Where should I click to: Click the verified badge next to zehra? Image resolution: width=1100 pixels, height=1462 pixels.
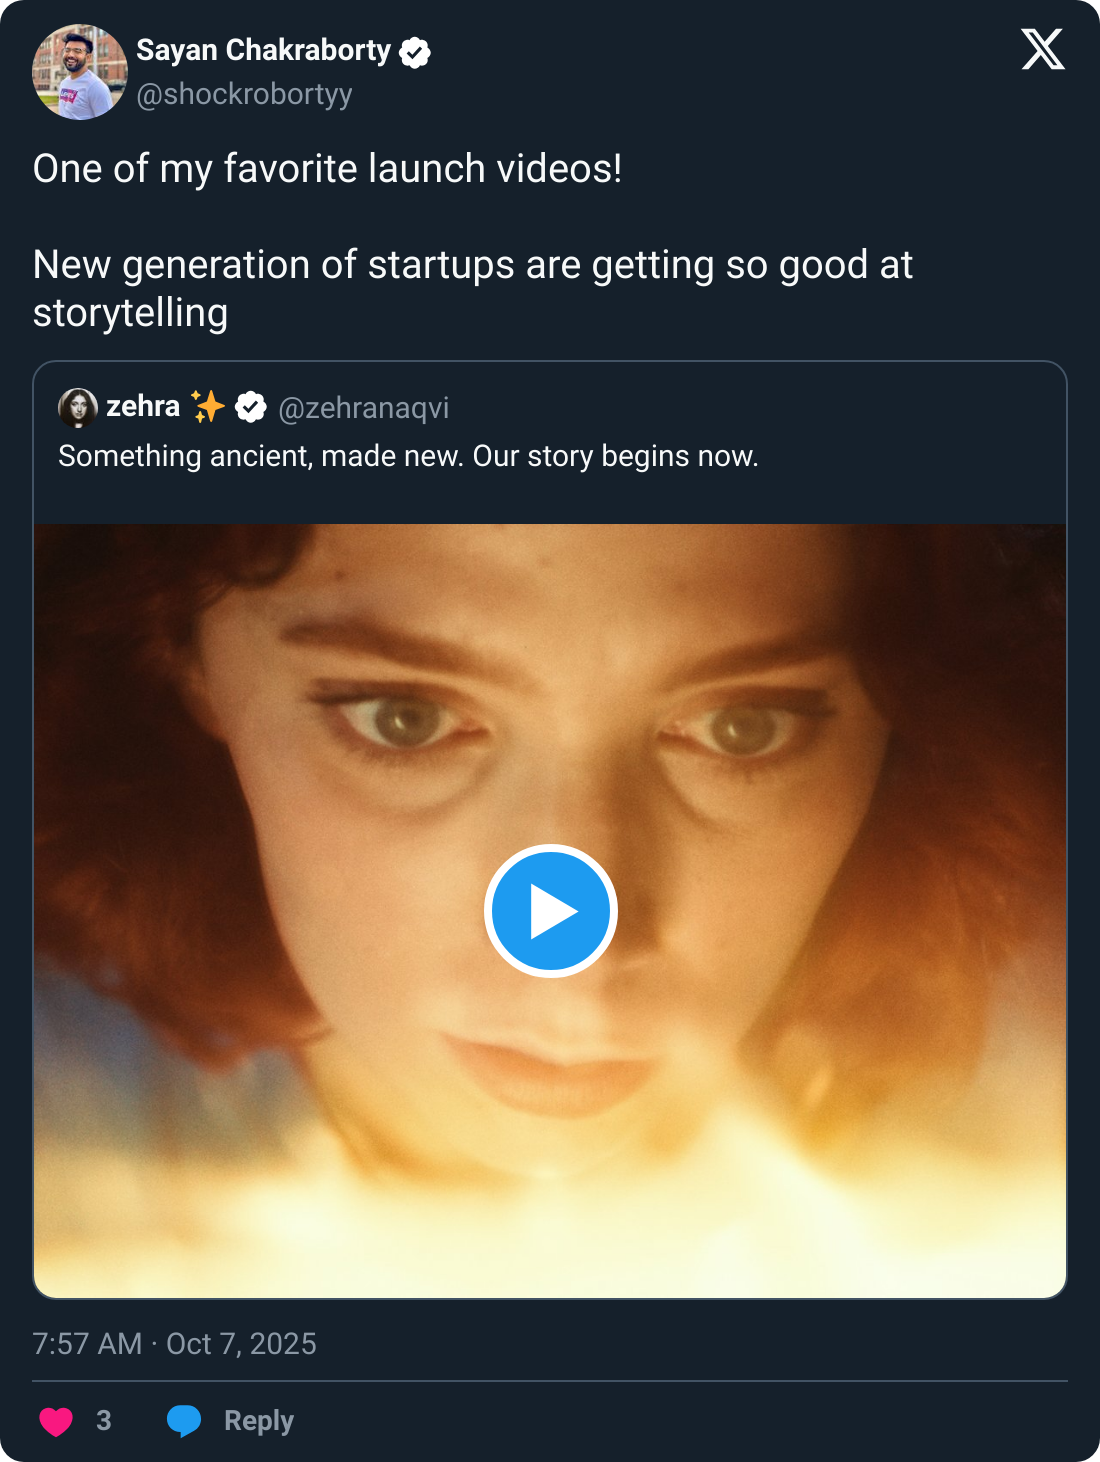pos(250,407)
